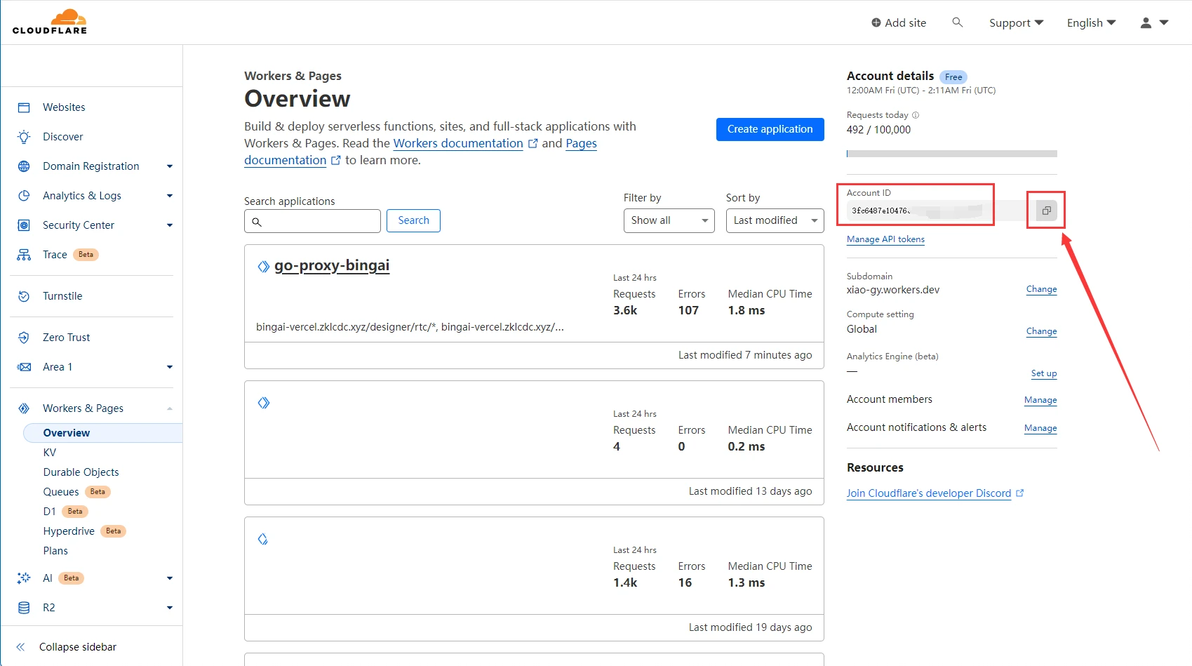Copy the Account ID with the copy icon
Viewport: 1192px width, 666px height.
[1046, 211]
